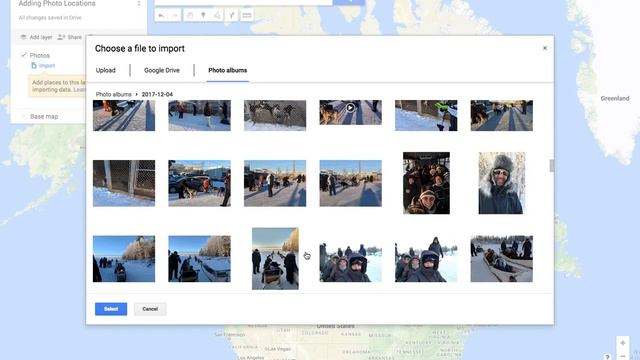Switch to the Google Drive tab
The image size is (640, 360).
162,70
